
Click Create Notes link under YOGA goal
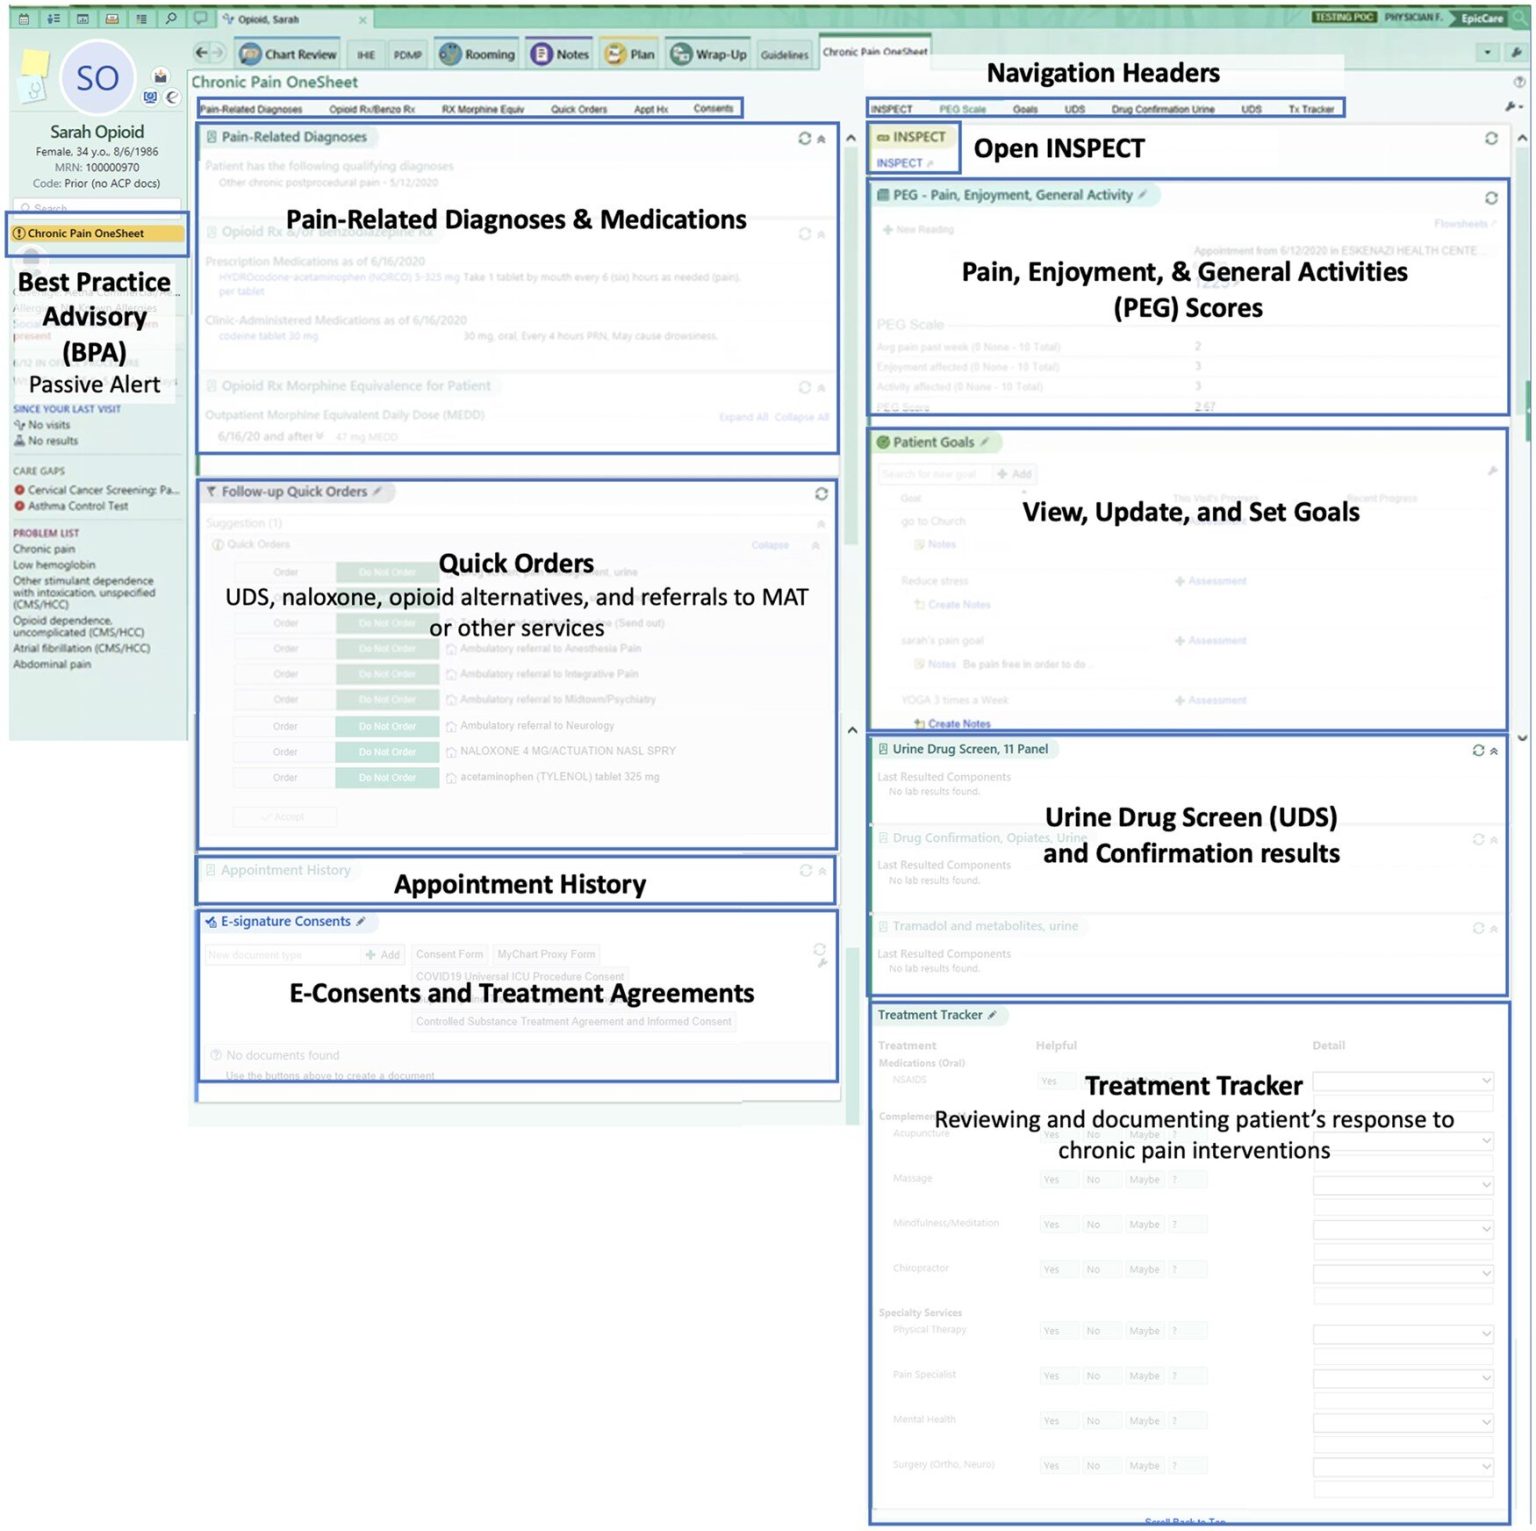coord(958,724)
